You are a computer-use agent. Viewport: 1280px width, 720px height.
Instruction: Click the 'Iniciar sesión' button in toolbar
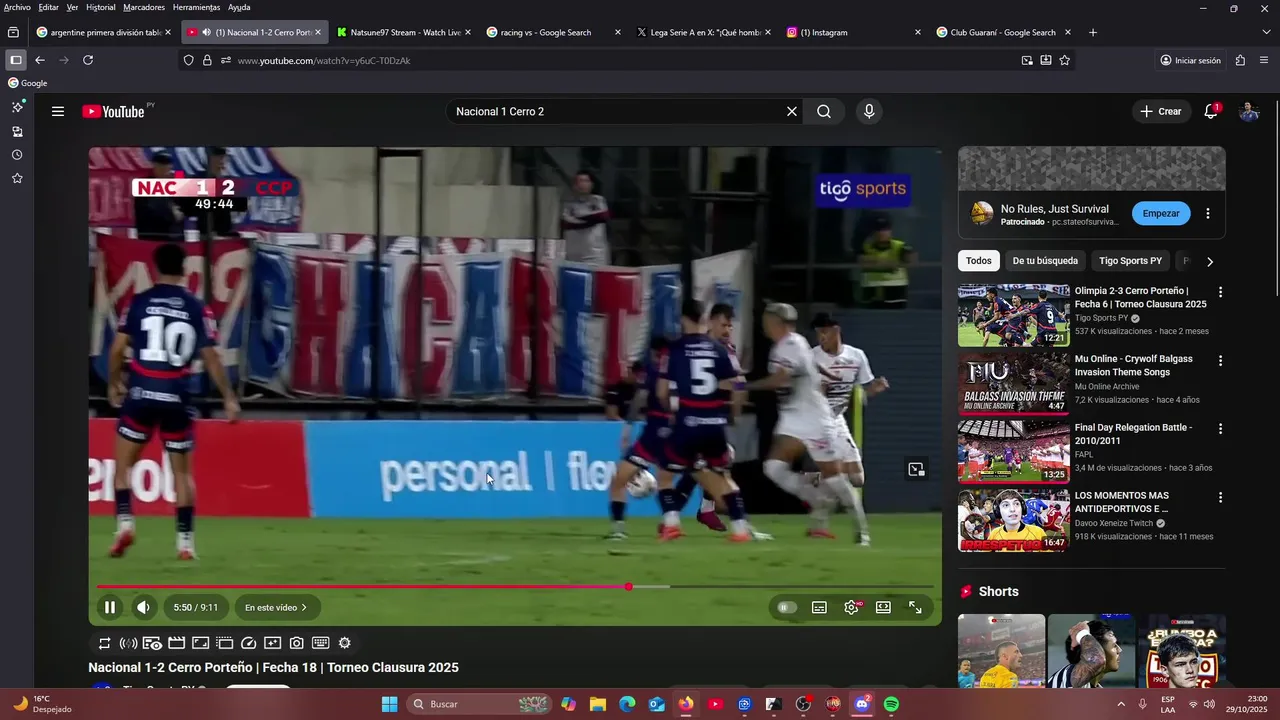1190,60
